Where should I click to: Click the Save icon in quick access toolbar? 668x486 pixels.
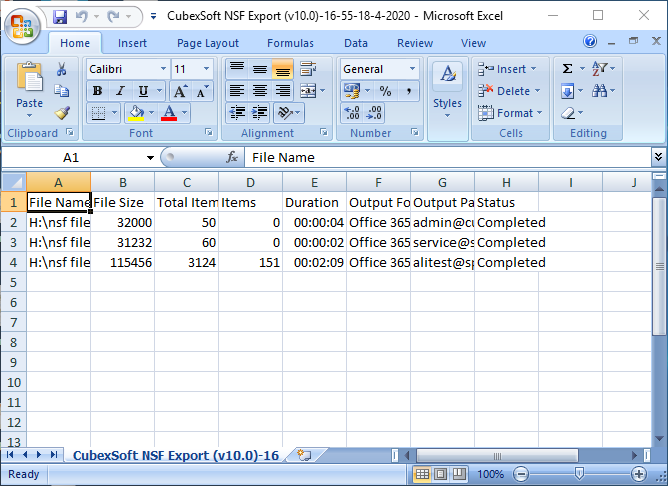(x=60, y=16)
